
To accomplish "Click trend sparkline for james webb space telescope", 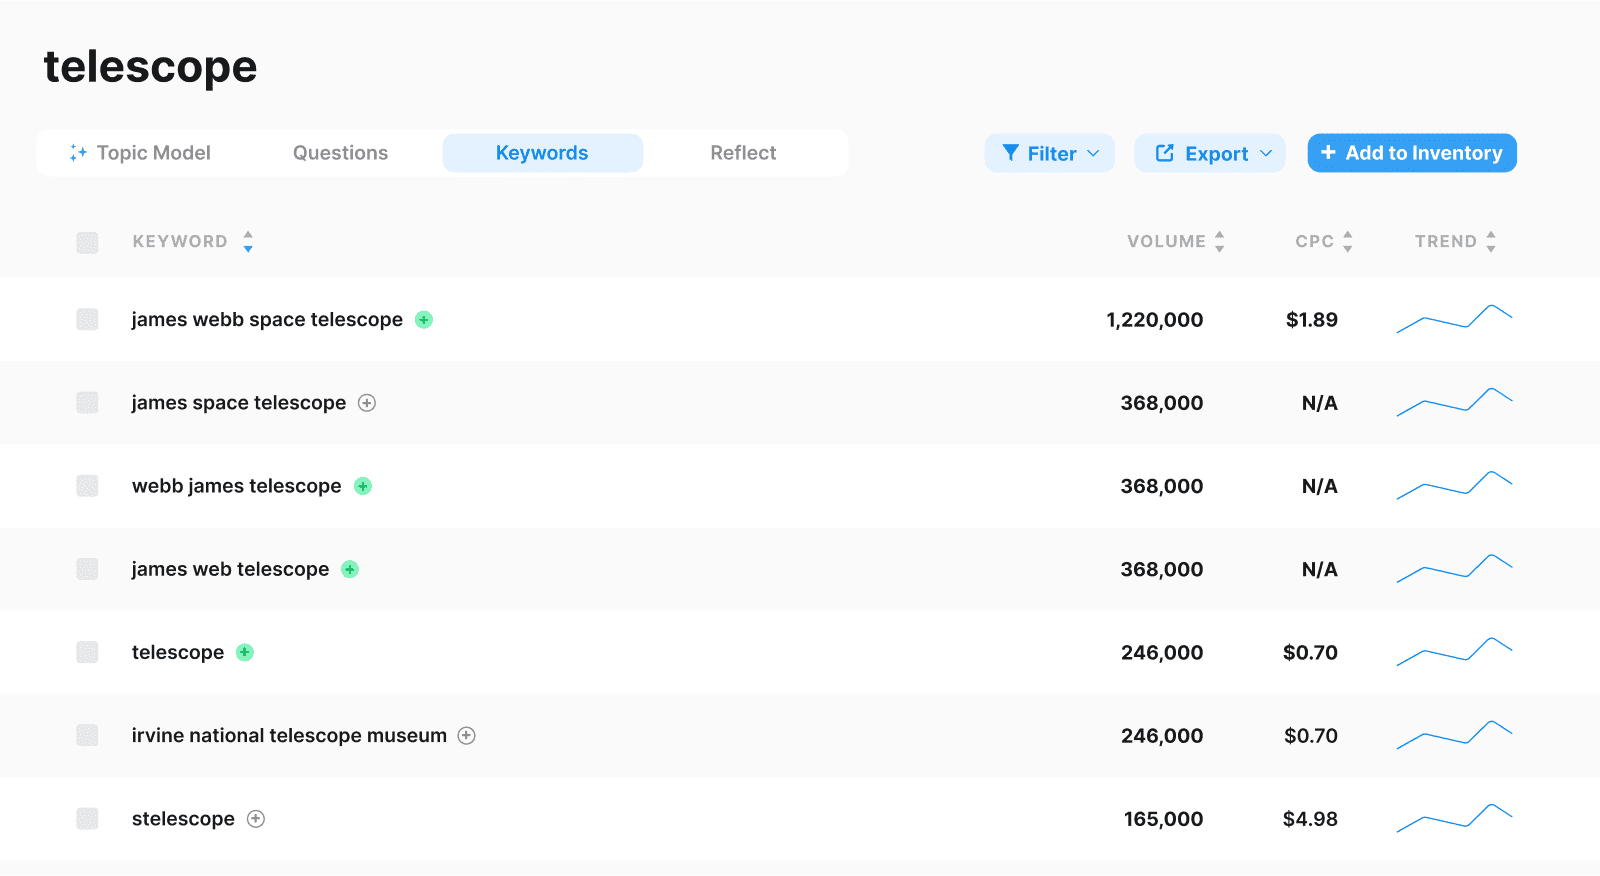I will tap(1454, 319).
